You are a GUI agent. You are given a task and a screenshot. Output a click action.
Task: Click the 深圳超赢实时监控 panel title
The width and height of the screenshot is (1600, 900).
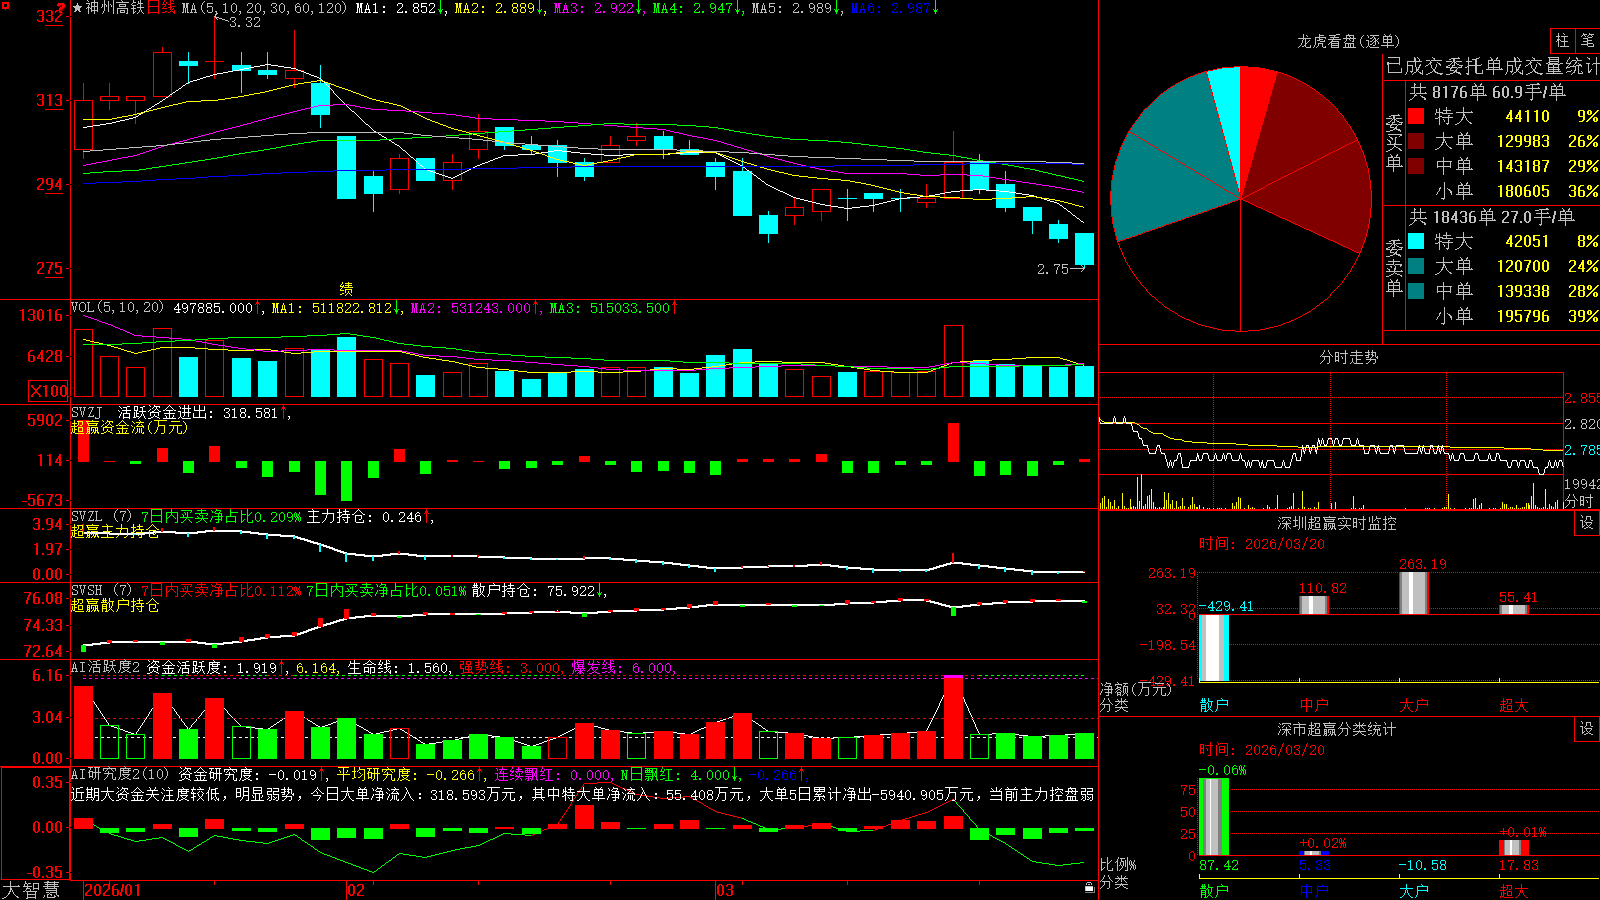[1336, 523]
